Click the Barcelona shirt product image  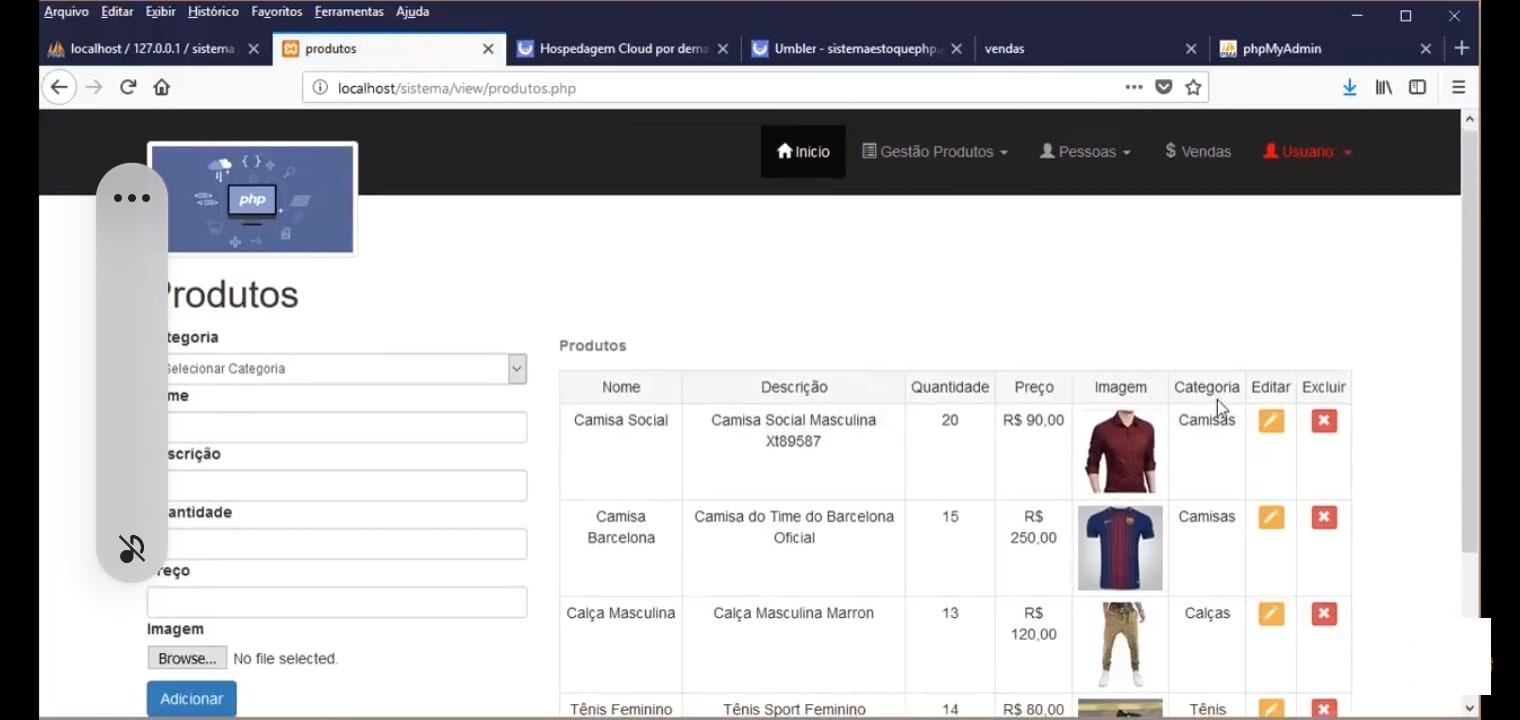coord(1120,548)
